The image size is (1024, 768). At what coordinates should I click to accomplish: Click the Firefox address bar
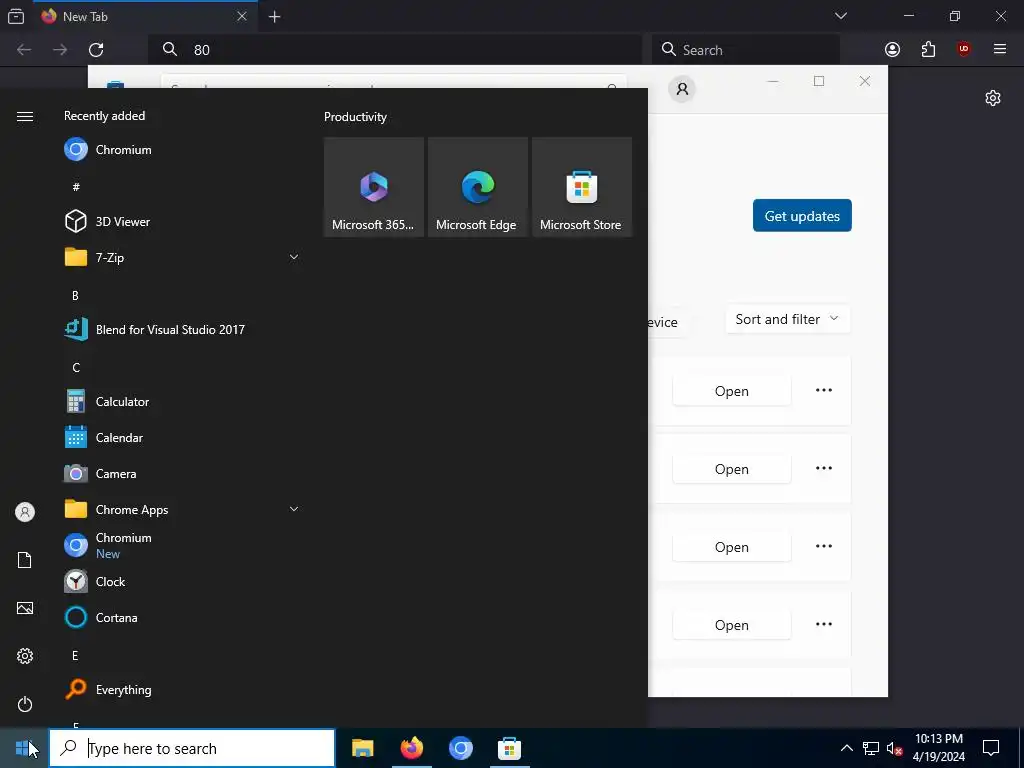pos(394,50)
